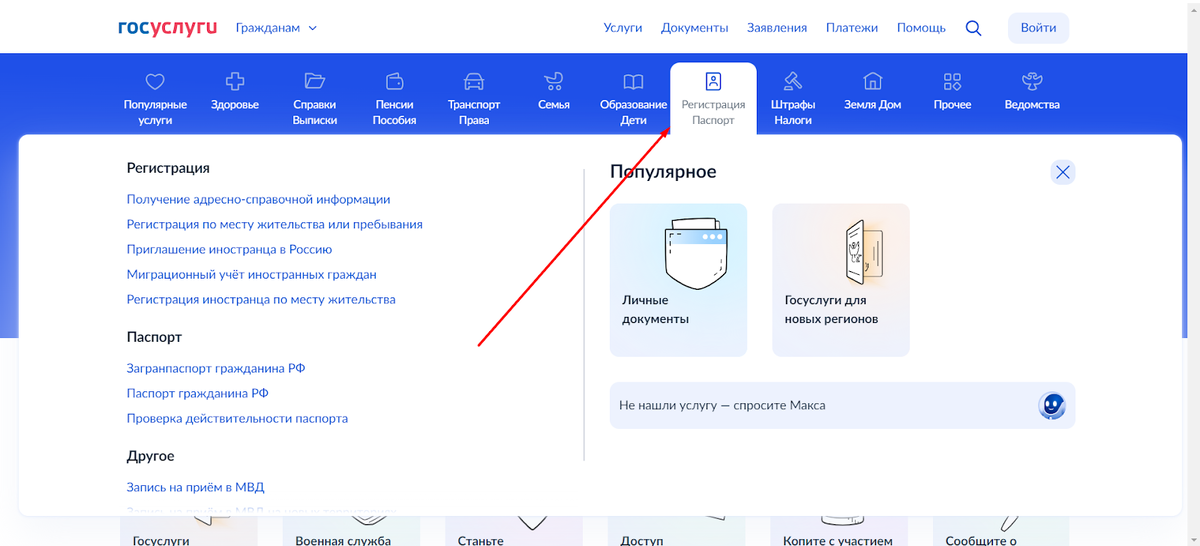Open Регистрация по месту жительства или пребывания
Image resolution: width=1200 pixels, height=546 pixels.
274,224
